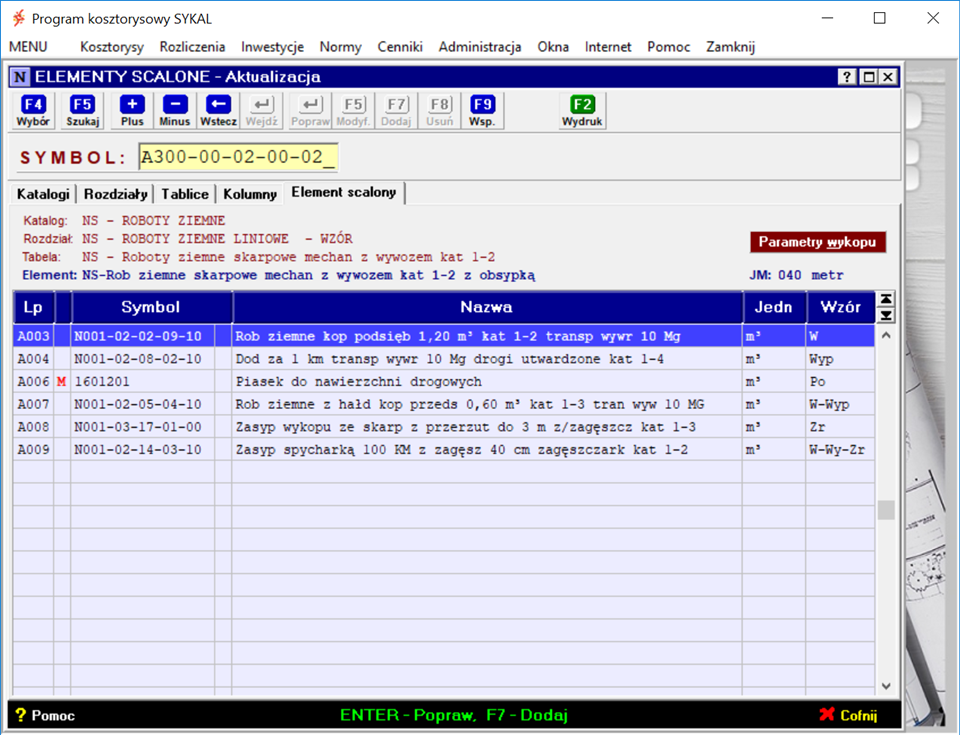The image size is (960, 735).
Task: Click the red M marker in row A006
Action: (x=61, y=382)
